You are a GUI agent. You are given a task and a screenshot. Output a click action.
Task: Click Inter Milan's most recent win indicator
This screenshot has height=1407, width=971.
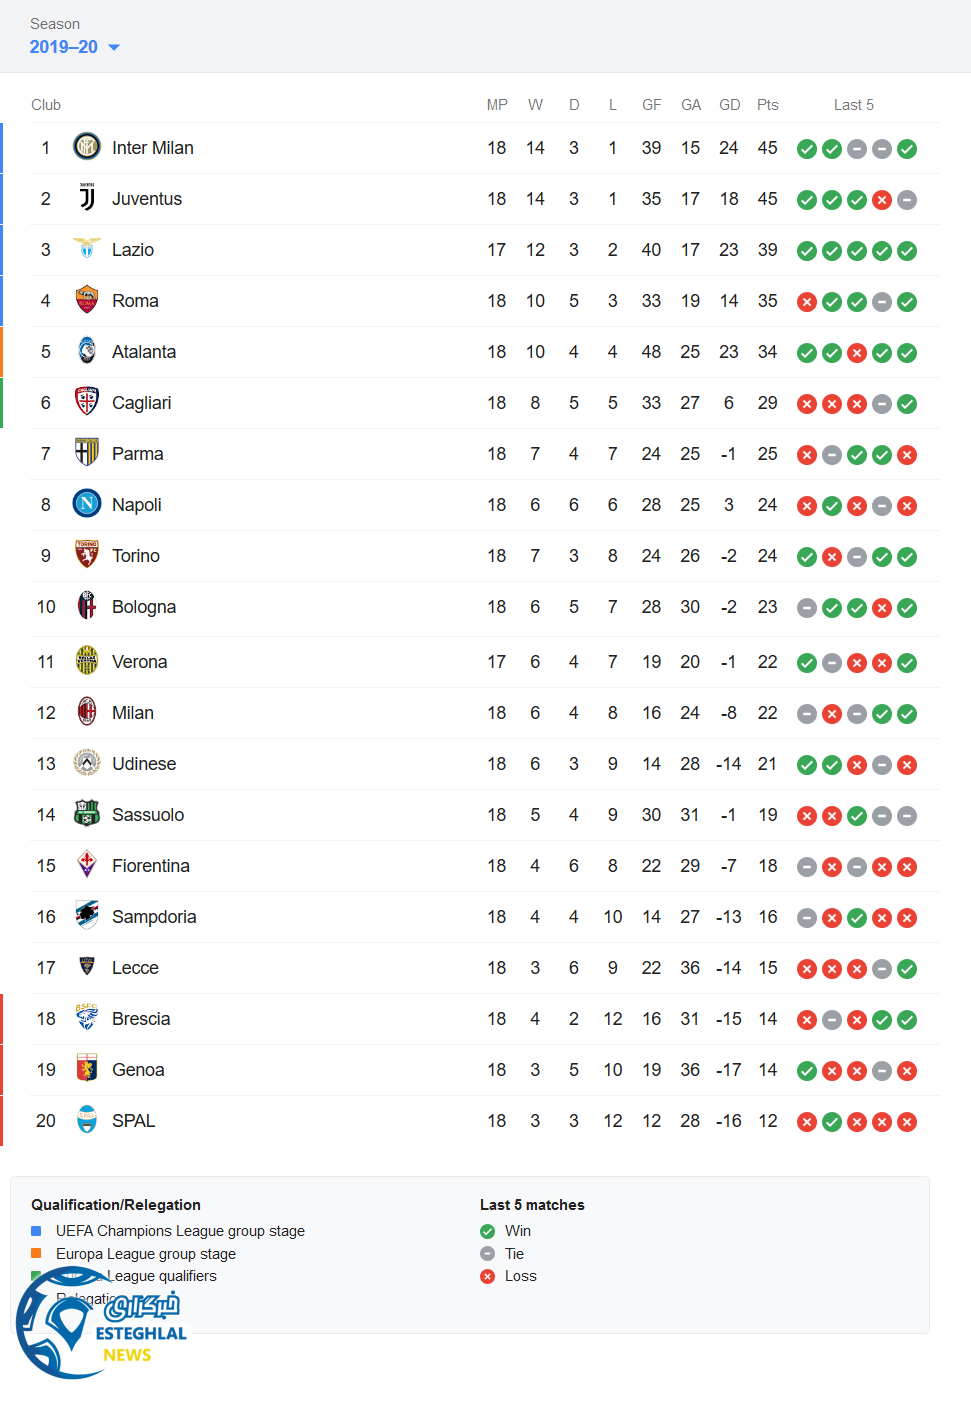point(907,149)
